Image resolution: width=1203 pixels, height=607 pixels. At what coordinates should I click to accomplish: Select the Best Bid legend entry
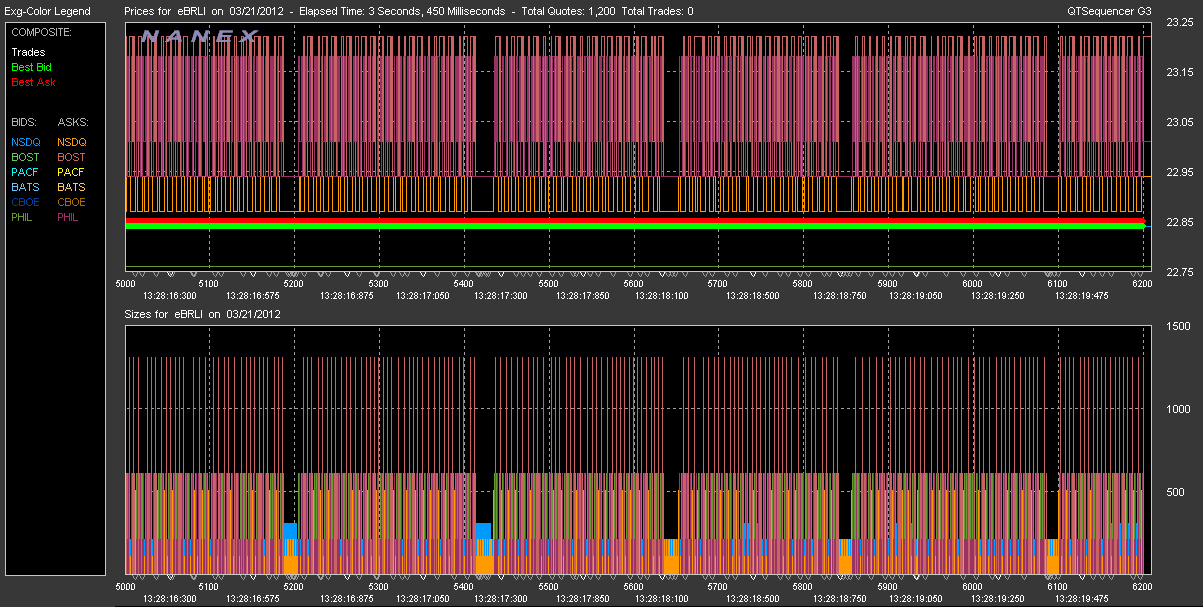click(32, 67)
